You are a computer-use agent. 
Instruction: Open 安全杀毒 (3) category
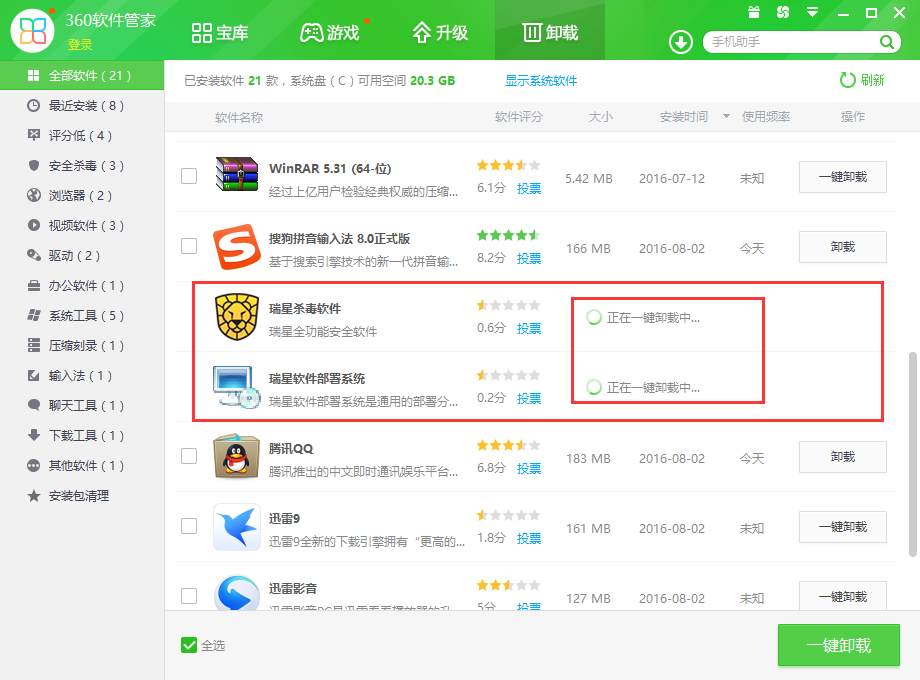tap(82, 165)
